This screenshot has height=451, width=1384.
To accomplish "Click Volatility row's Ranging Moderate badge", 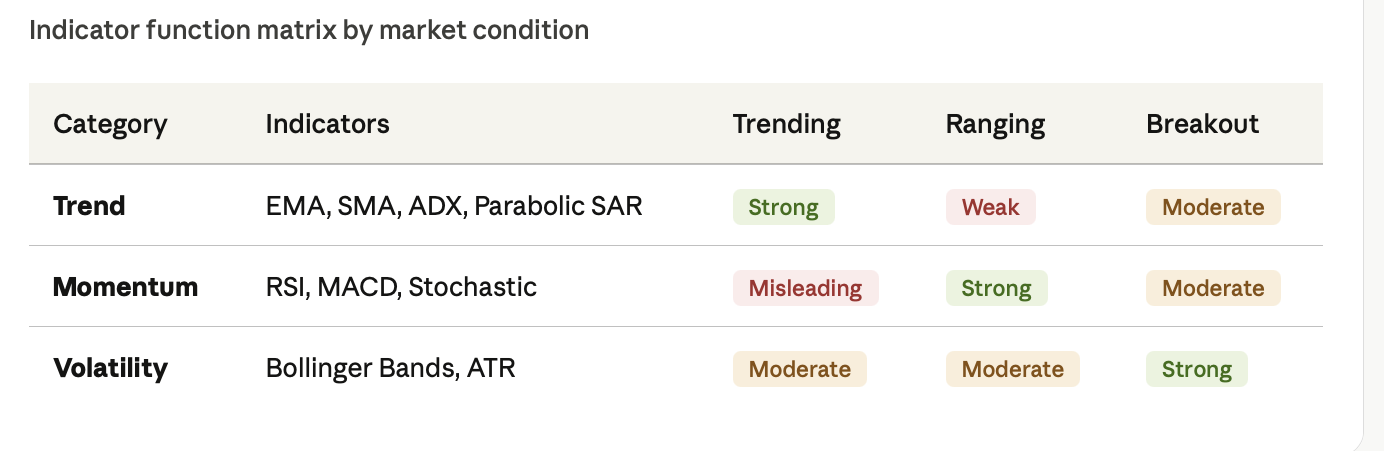I will [x=1012, y=369].
